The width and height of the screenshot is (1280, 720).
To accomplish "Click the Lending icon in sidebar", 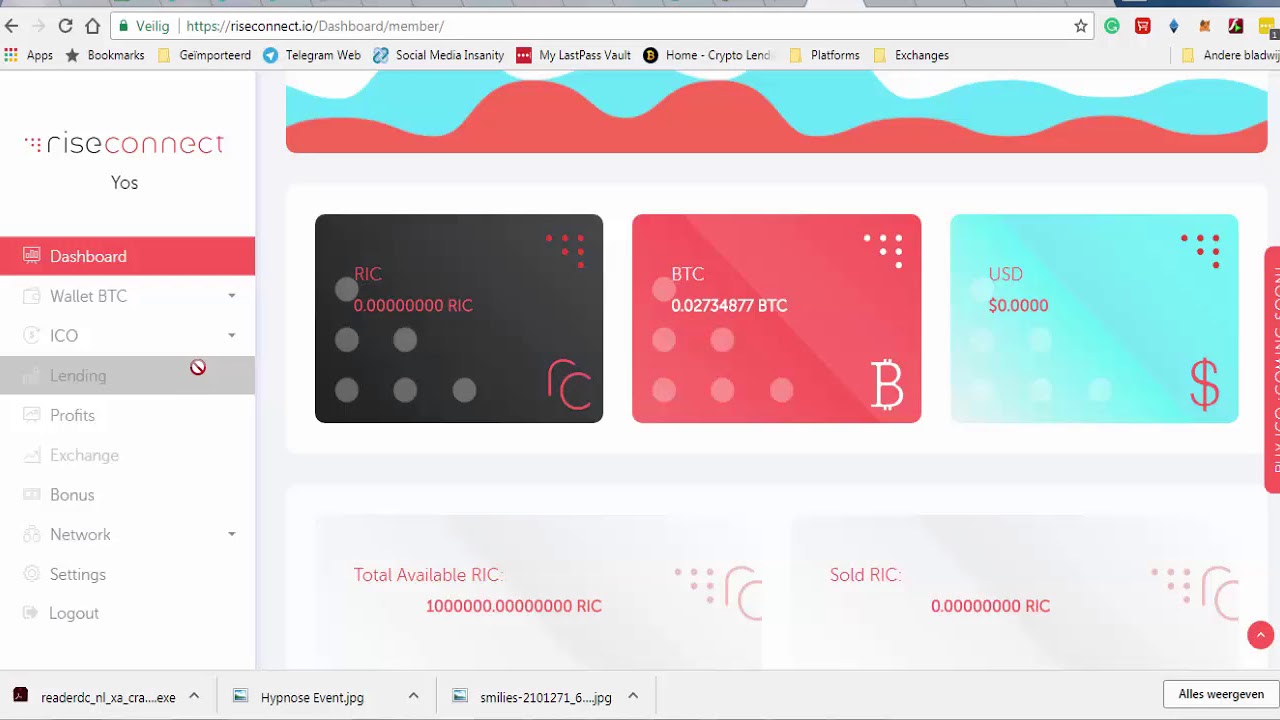I will tap(31, 375).
